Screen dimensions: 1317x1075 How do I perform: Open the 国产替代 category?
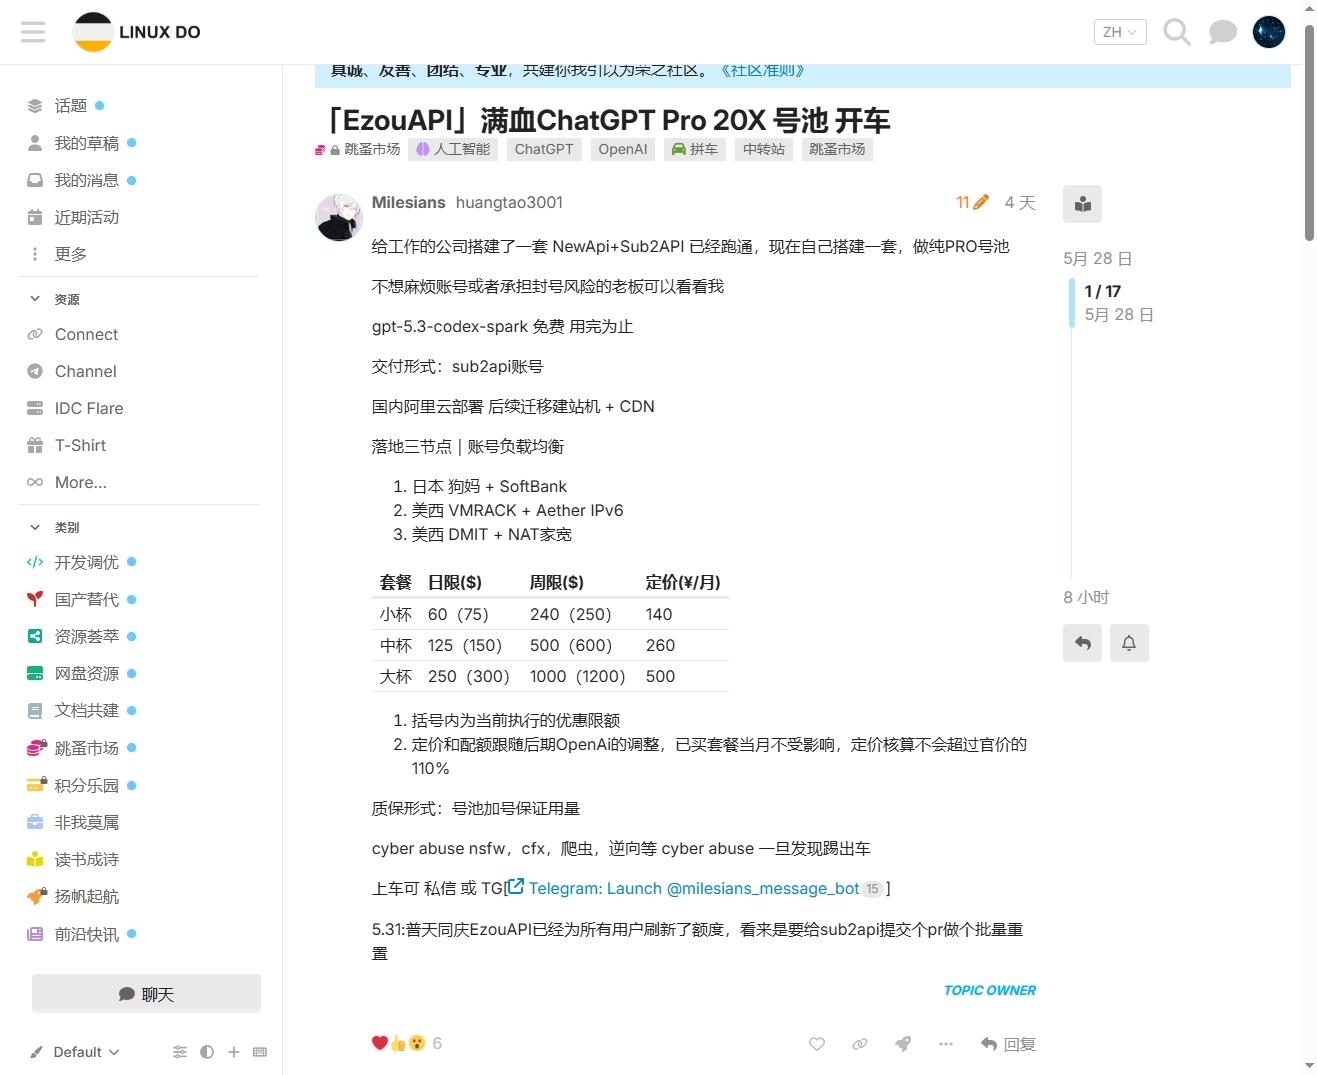(86, 599)
